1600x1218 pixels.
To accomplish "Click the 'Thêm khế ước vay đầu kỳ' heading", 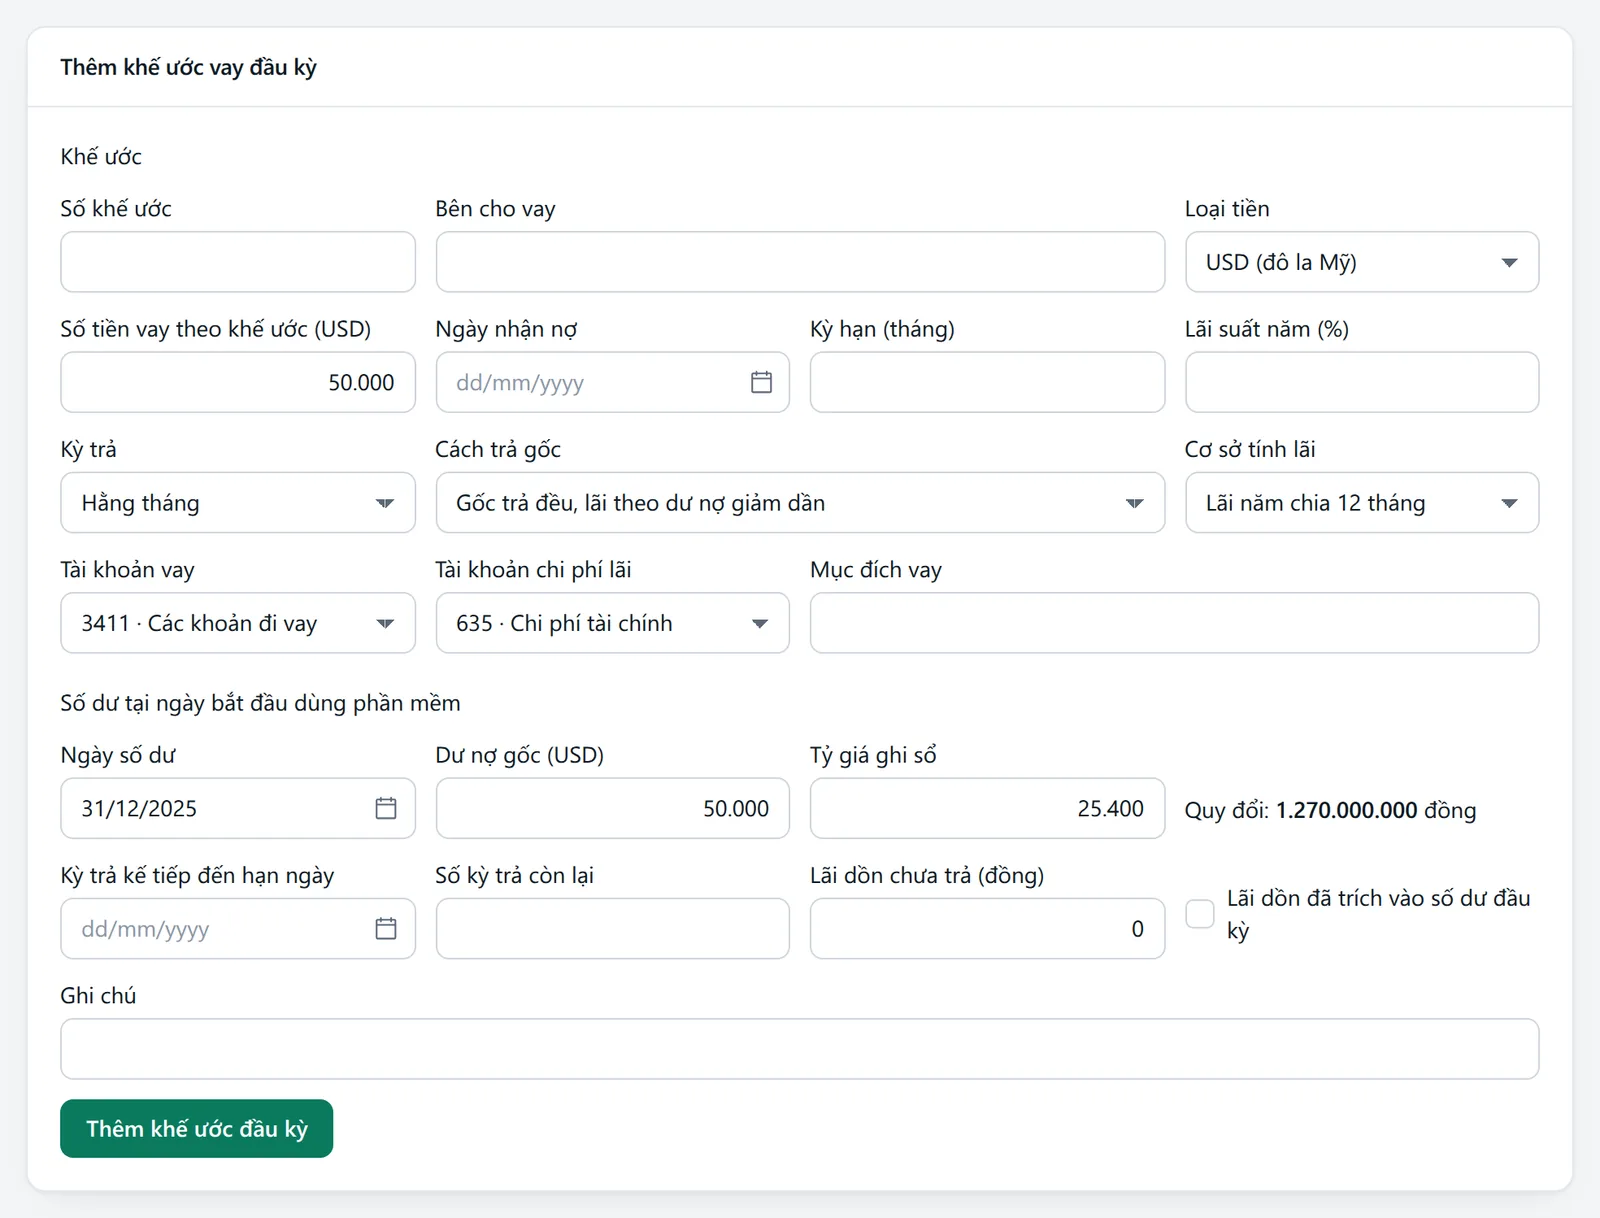I will pyautogui.click(x=188, y=67).
